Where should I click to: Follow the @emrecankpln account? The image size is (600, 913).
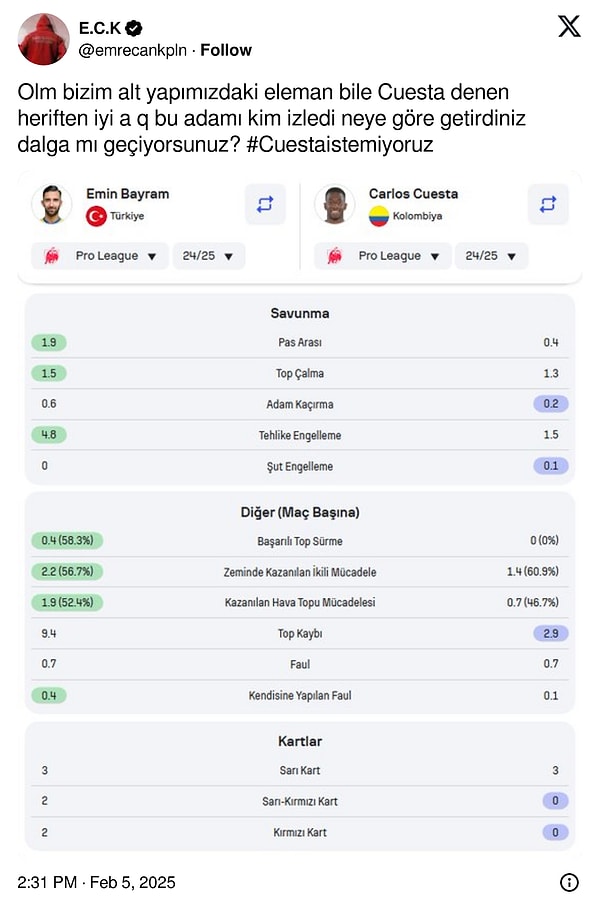tap(226, 51)
